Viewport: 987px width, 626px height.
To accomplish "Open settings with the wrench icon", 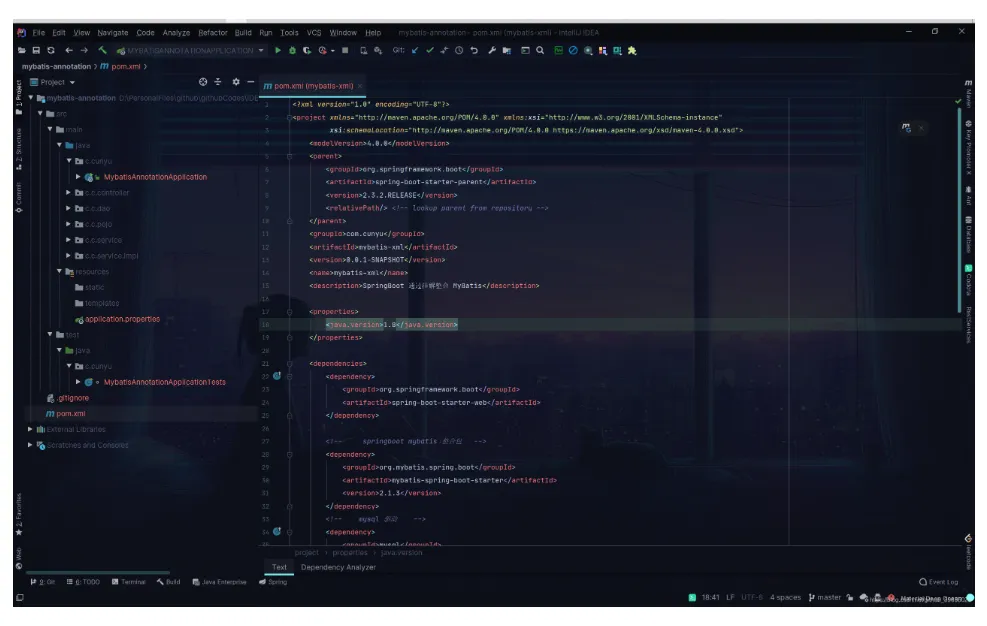I will click(492, 50).
